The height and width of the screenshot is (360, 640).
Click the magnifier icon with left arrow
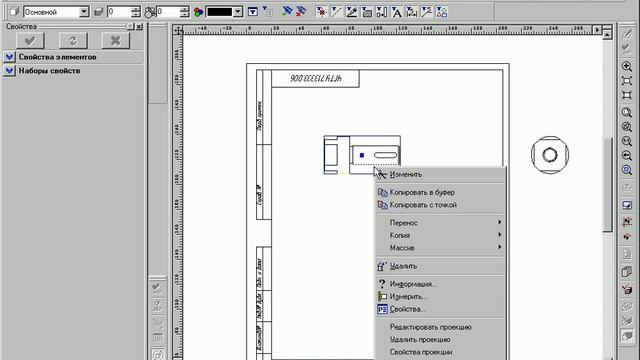pyautogui.click(x=627, y=156)
